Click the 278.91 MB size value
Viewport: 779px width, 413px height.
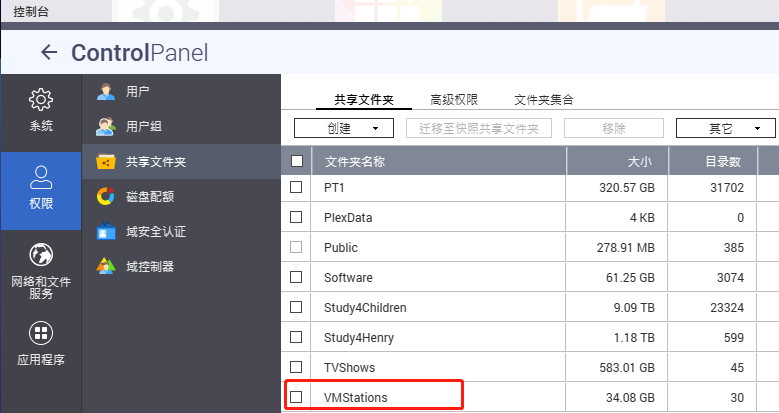tap(625, 248)
